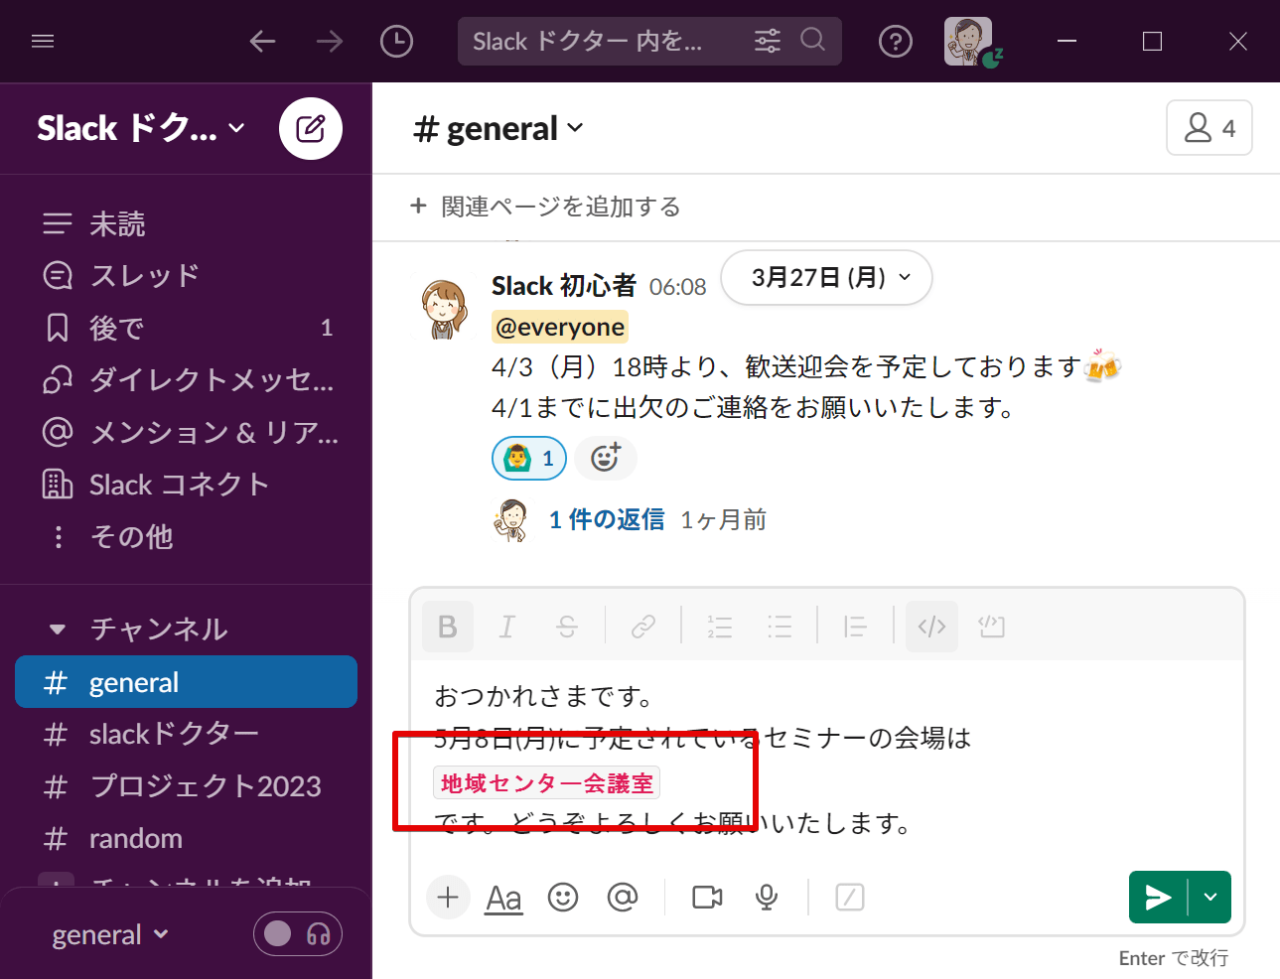The width and height of the screenshot is (1280, 979).
Task: Open the help question mark icon
Action: coord(895,41)
